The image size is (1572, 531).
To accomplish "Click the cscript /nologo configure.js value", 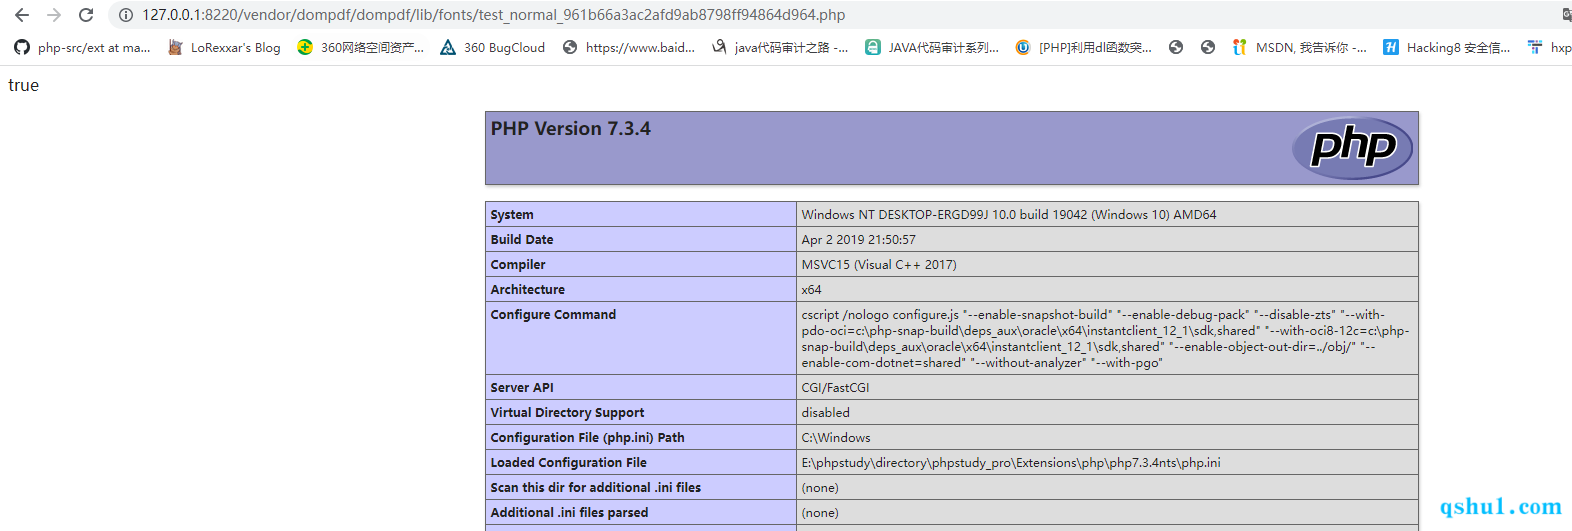I will (1105, 338).
